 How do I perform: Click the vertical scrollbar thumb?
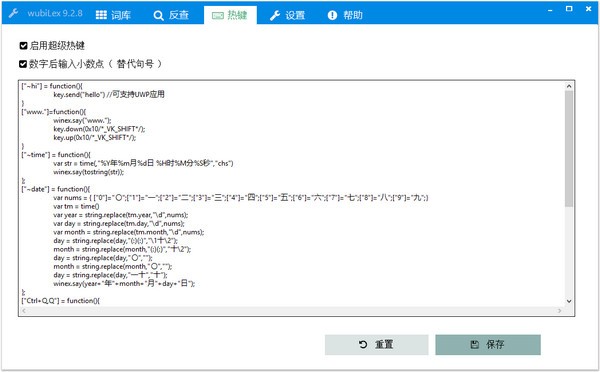click(x=569, y=148)
